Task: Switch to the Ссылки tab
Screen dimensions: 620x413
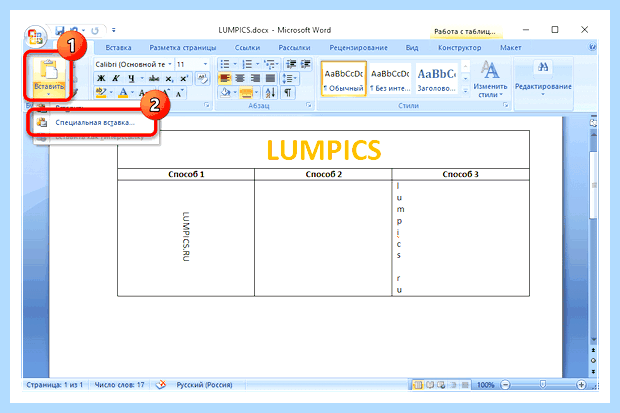Action: tap(248, 47)
